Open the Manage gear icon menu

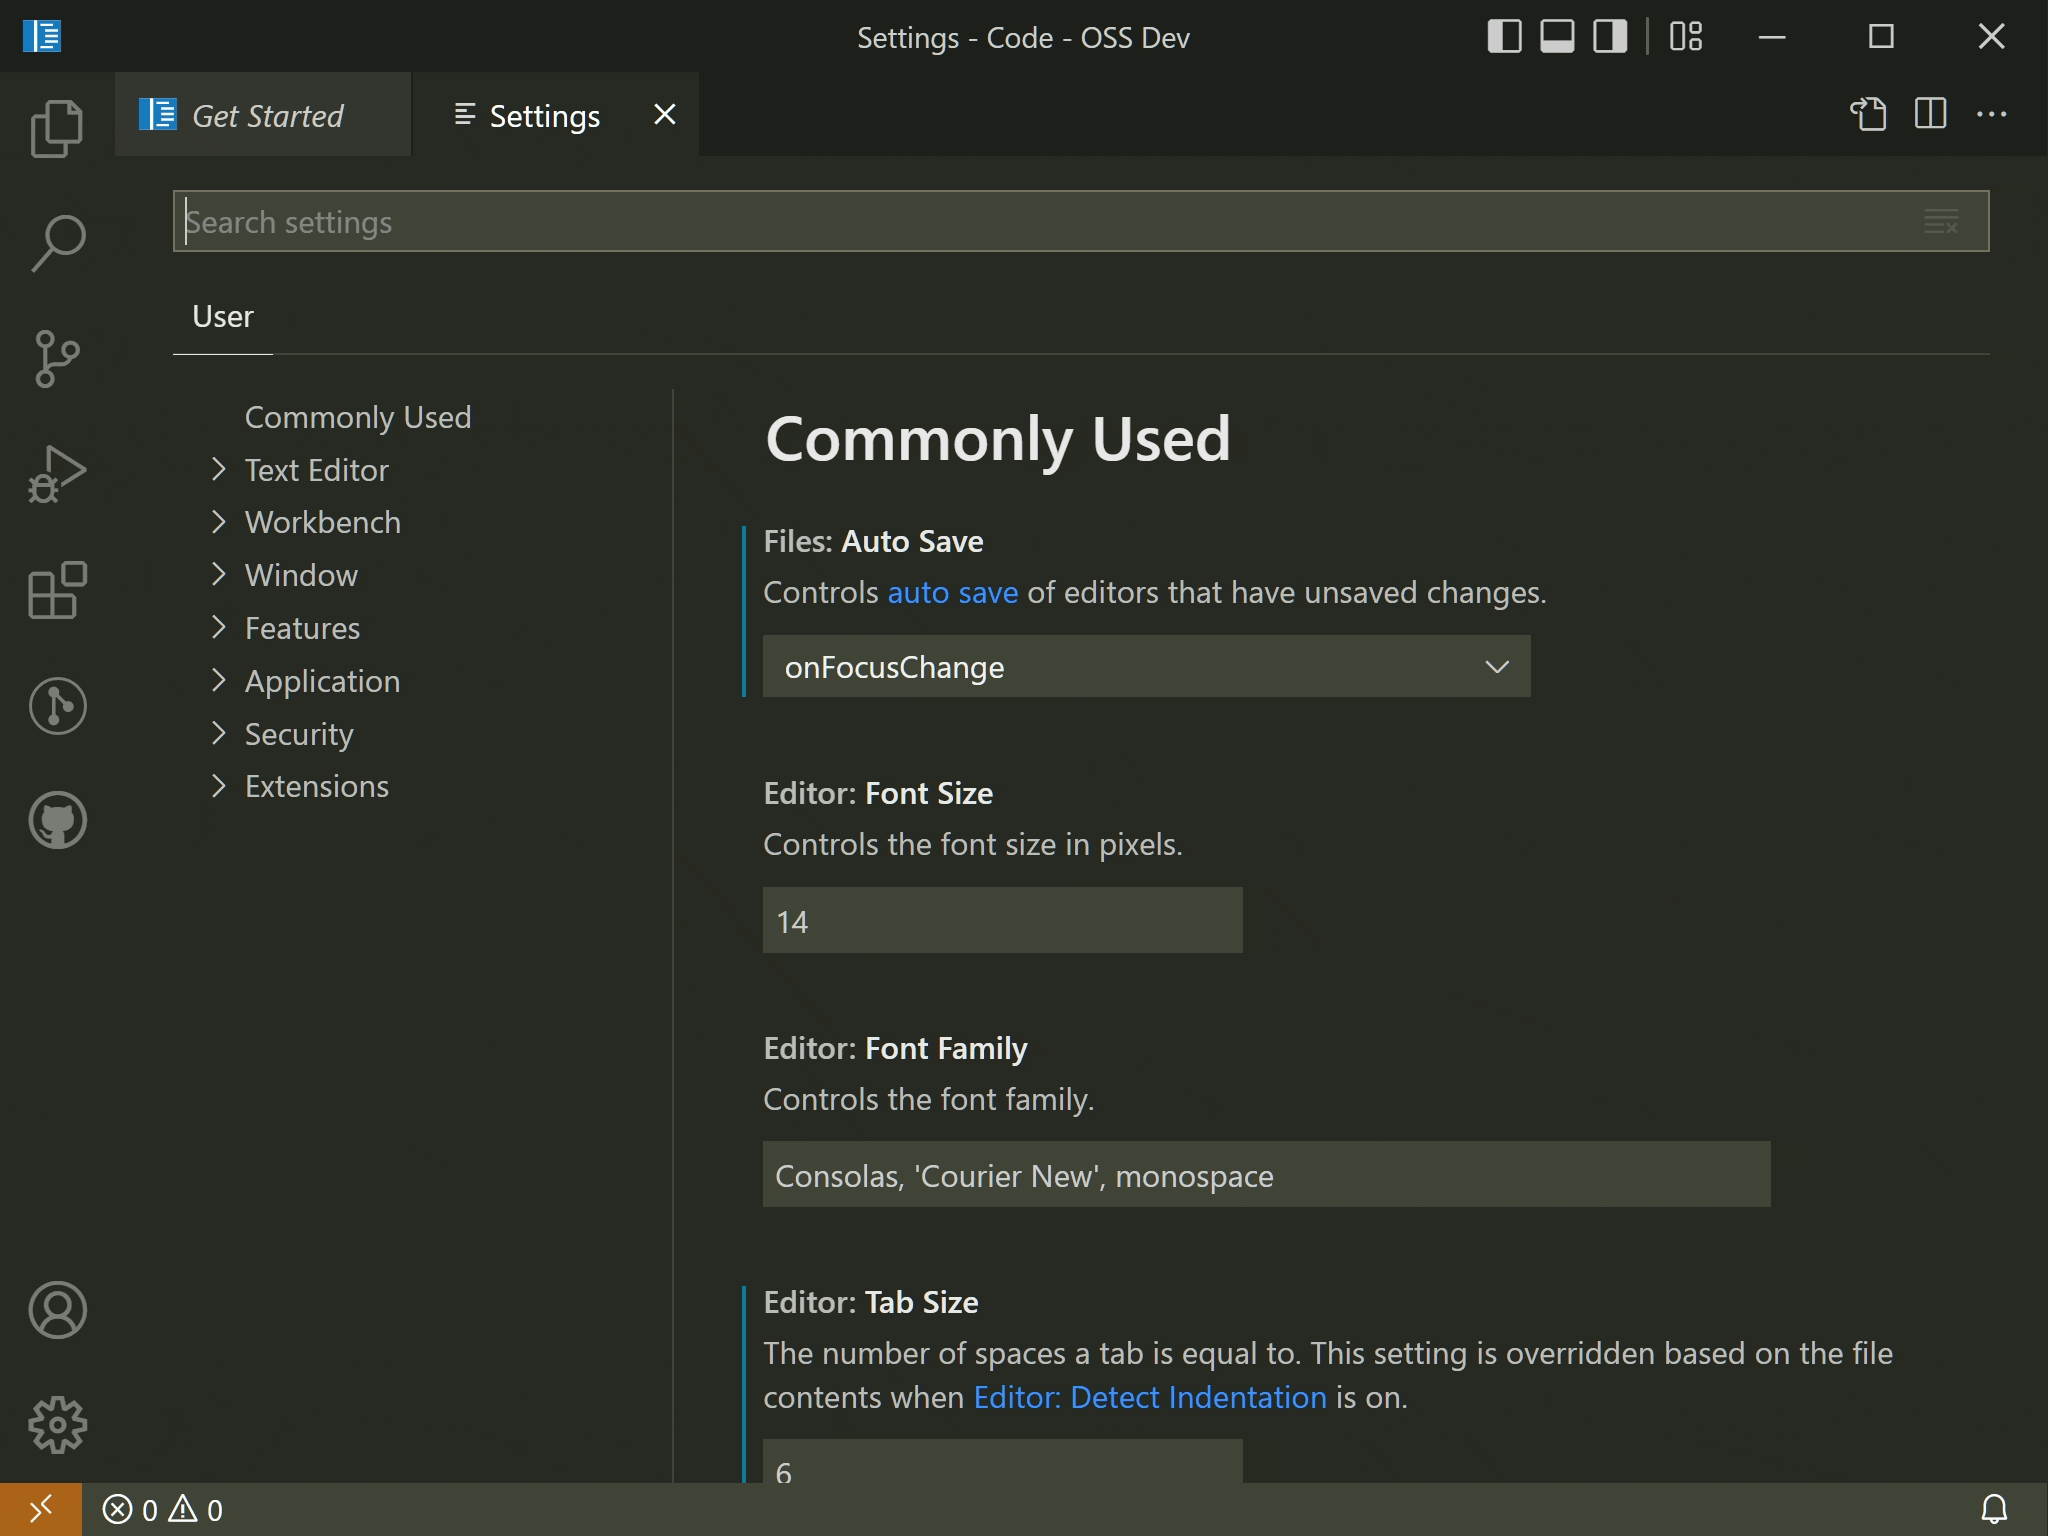click(57, 1424)
